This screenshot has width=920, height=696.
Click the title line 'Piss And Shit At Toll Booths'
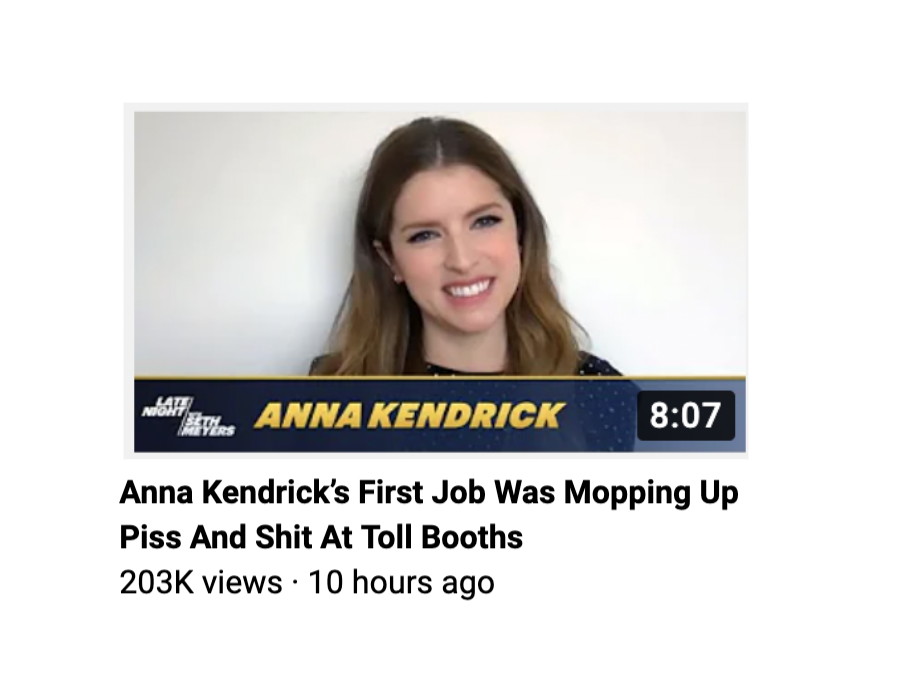point(321,537)
